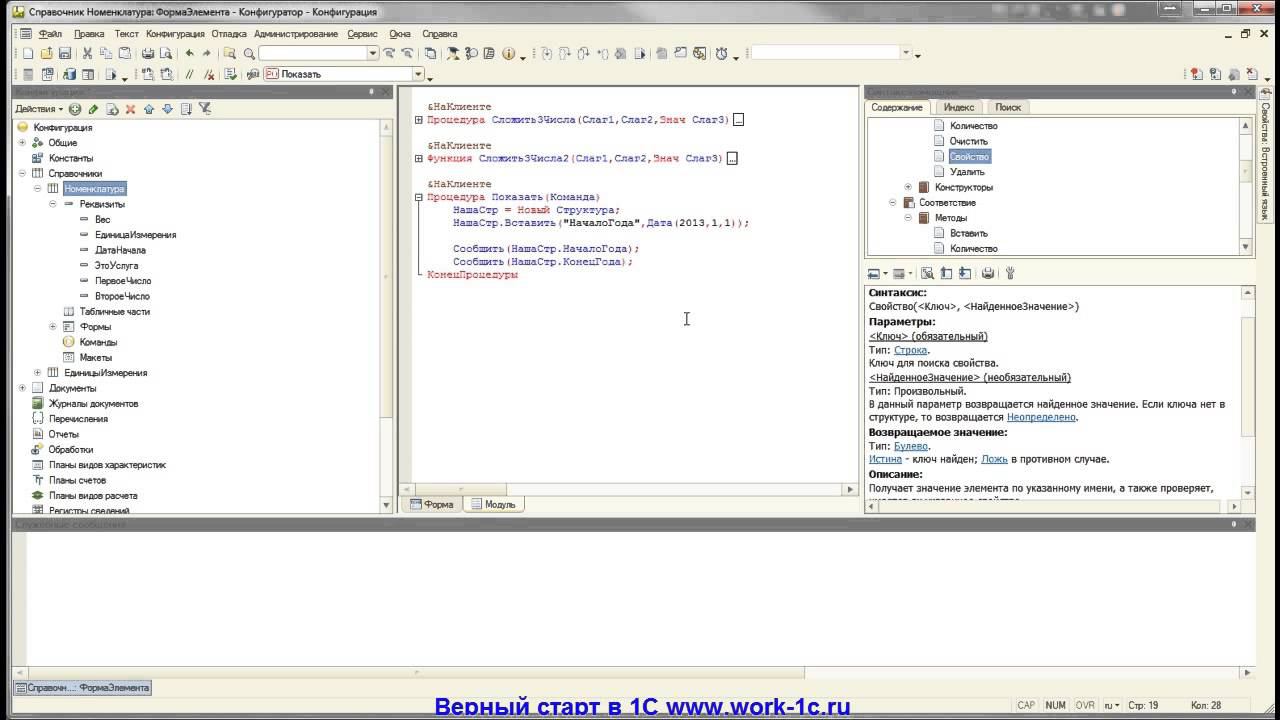Edit the tree item with the pencil icon
Image resolution: width=1280 pixels, height=720 pixels.
pyautogui.click(x=93, y=109)
